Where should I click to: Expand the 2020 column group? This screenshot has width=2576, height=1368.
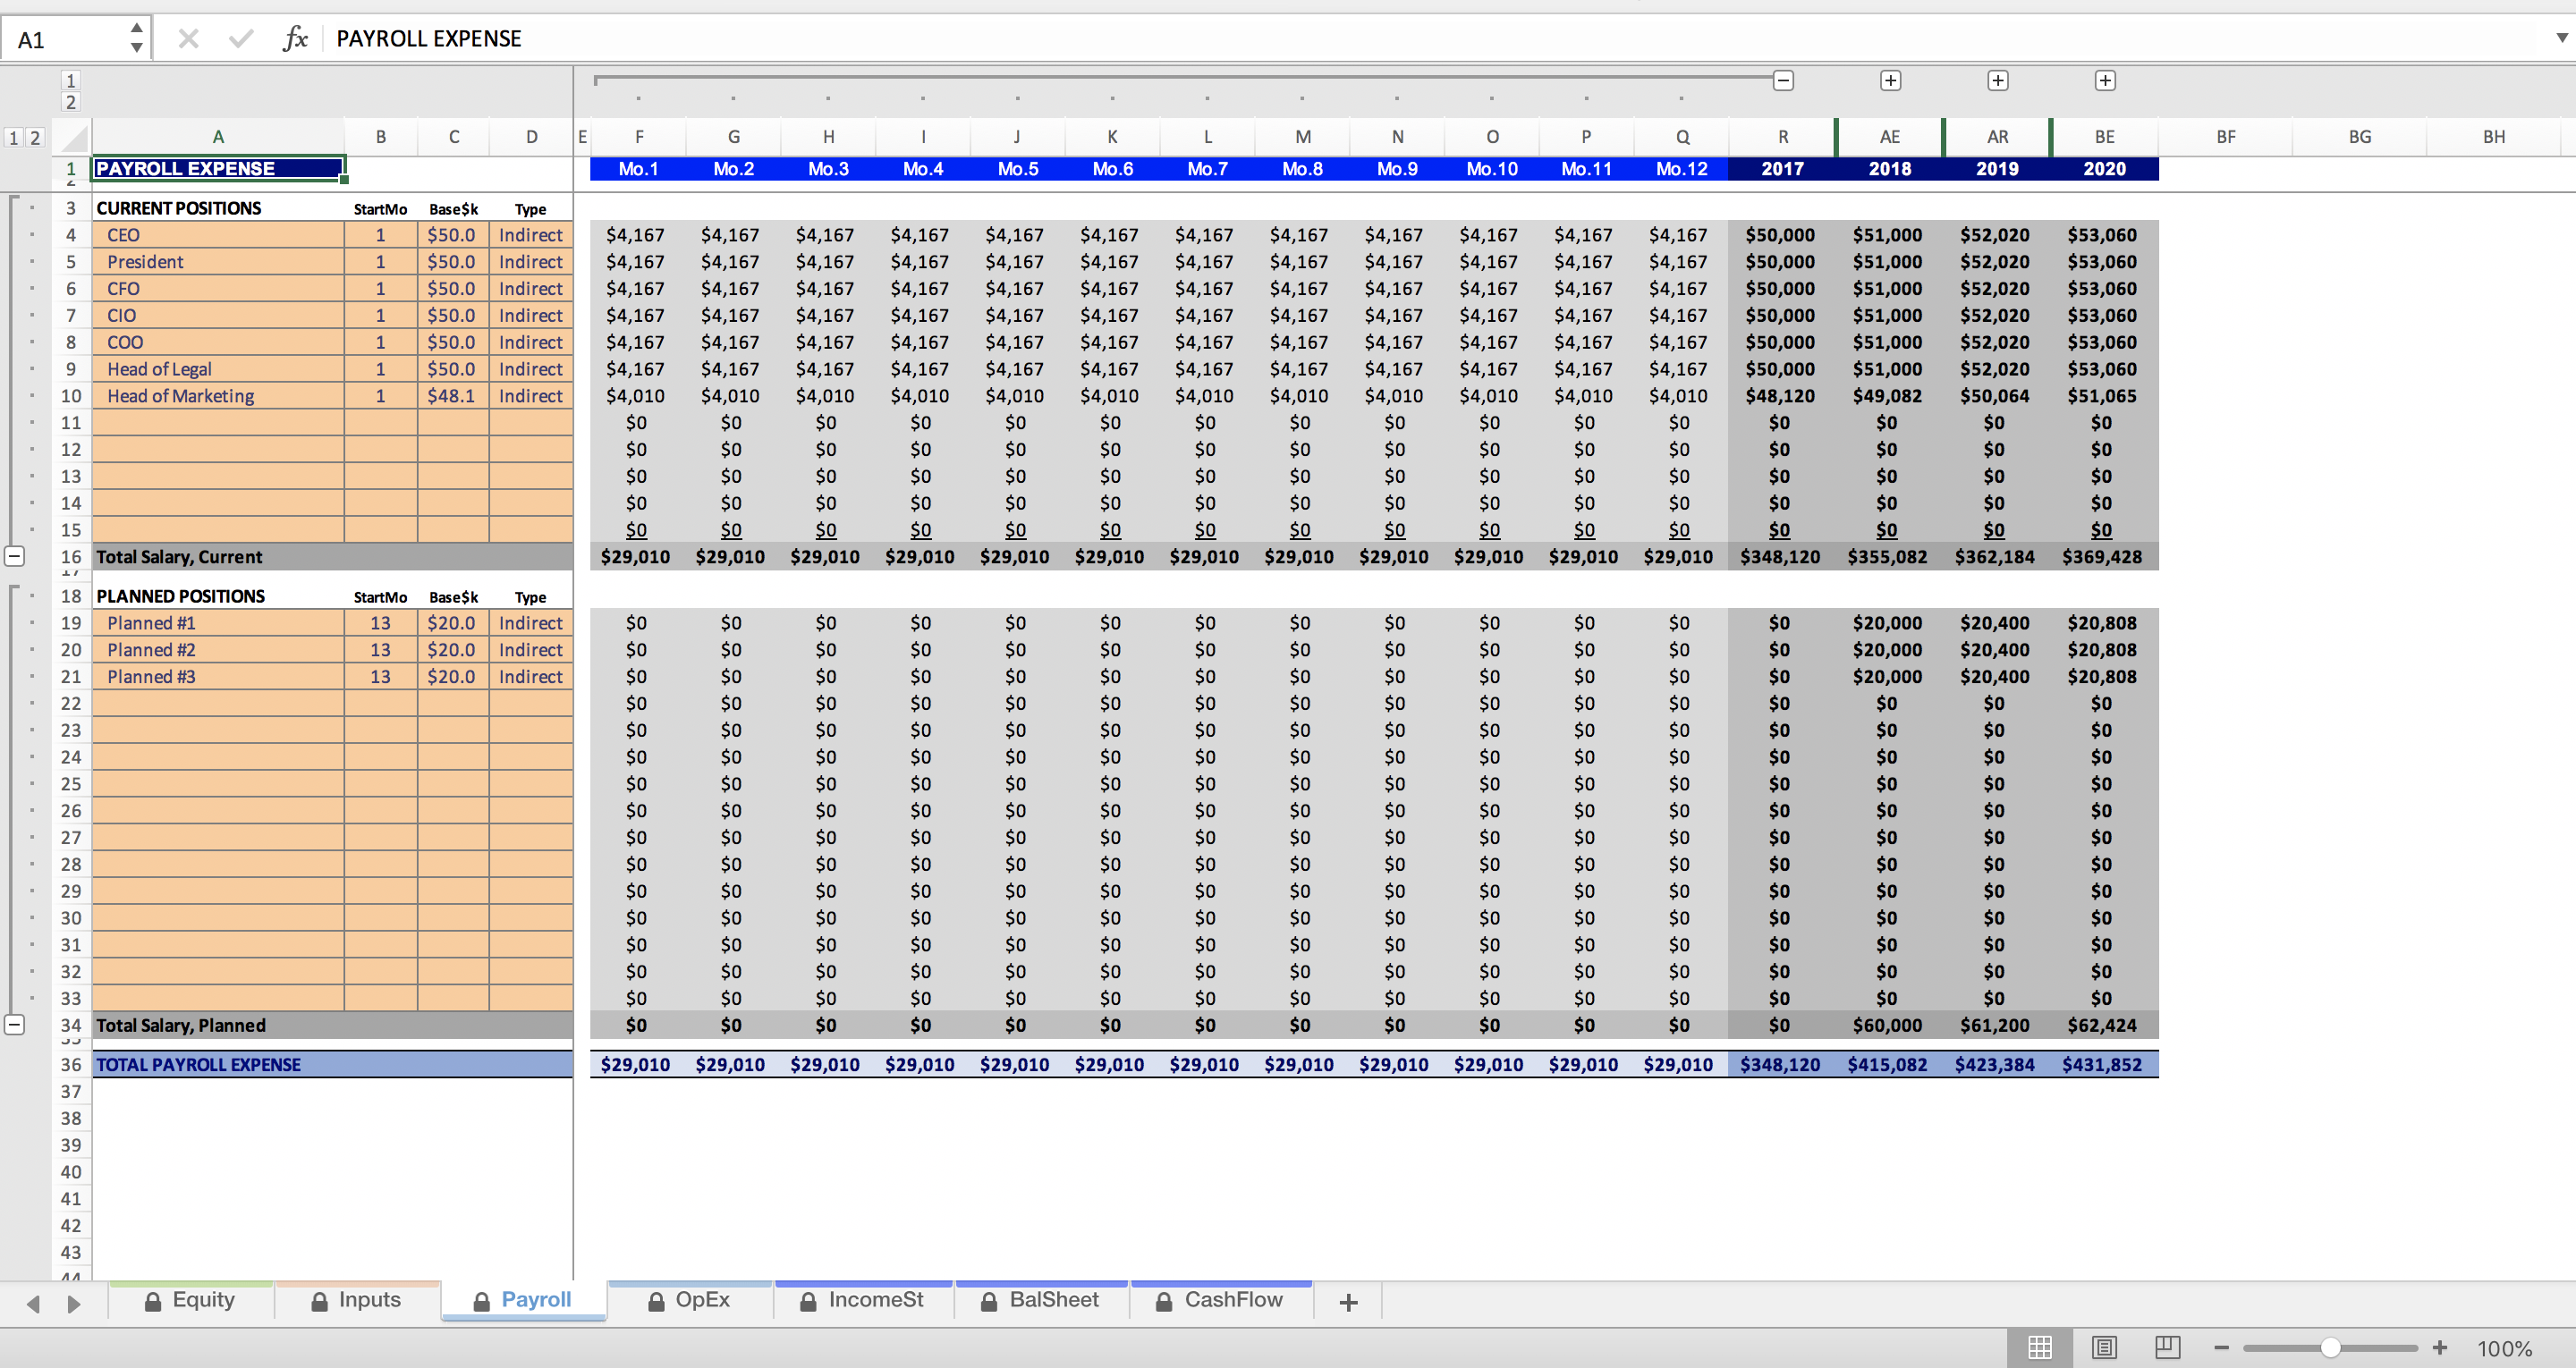[x=2105, y=81]
